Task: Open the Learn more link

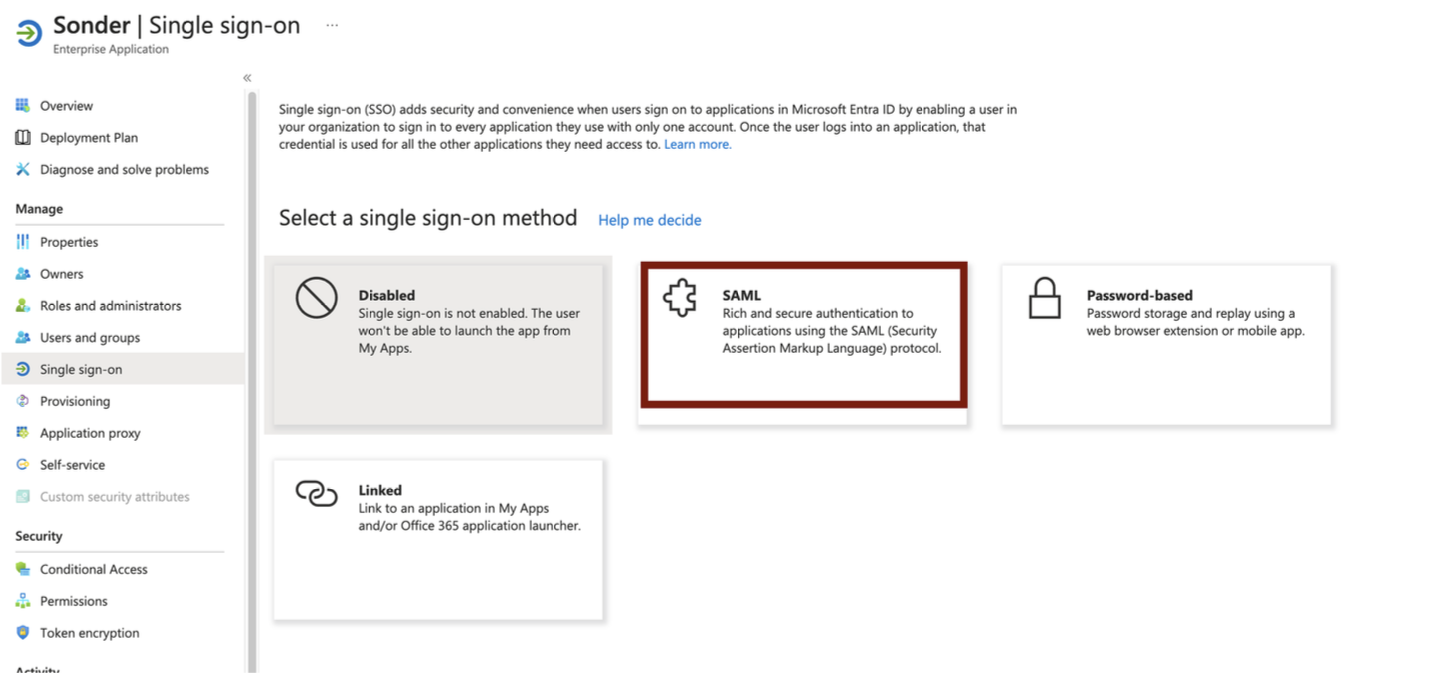Action: click(x=697, y=144)
